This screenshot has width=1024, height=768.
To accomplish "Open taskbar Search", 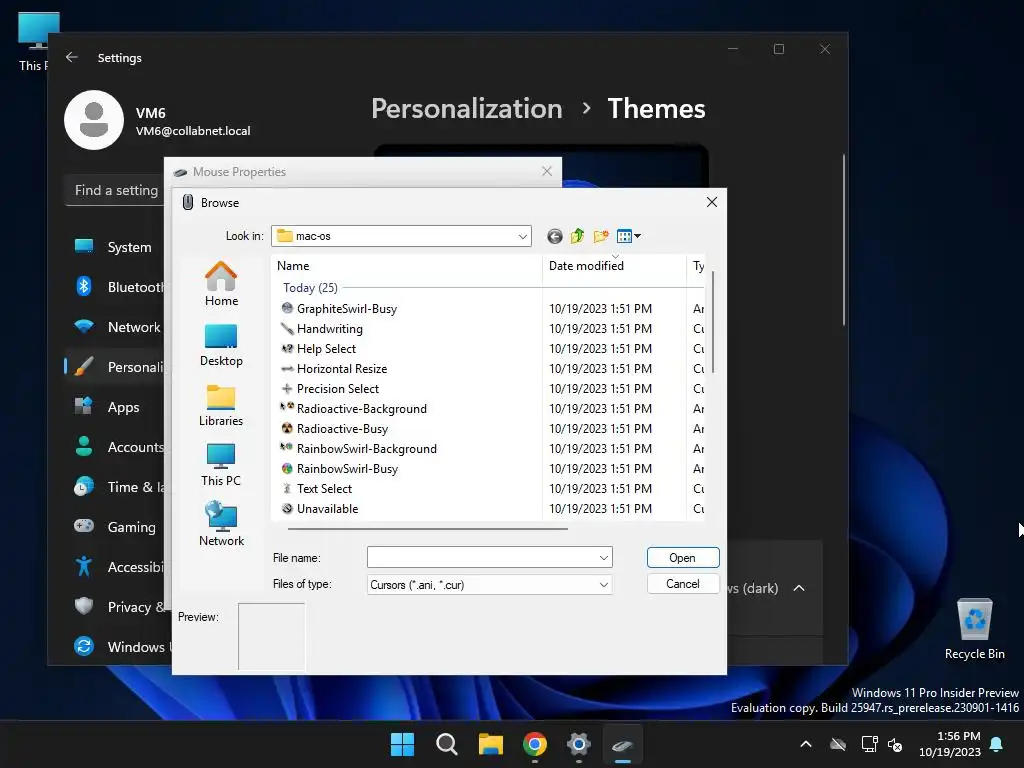I will (447, 744).
